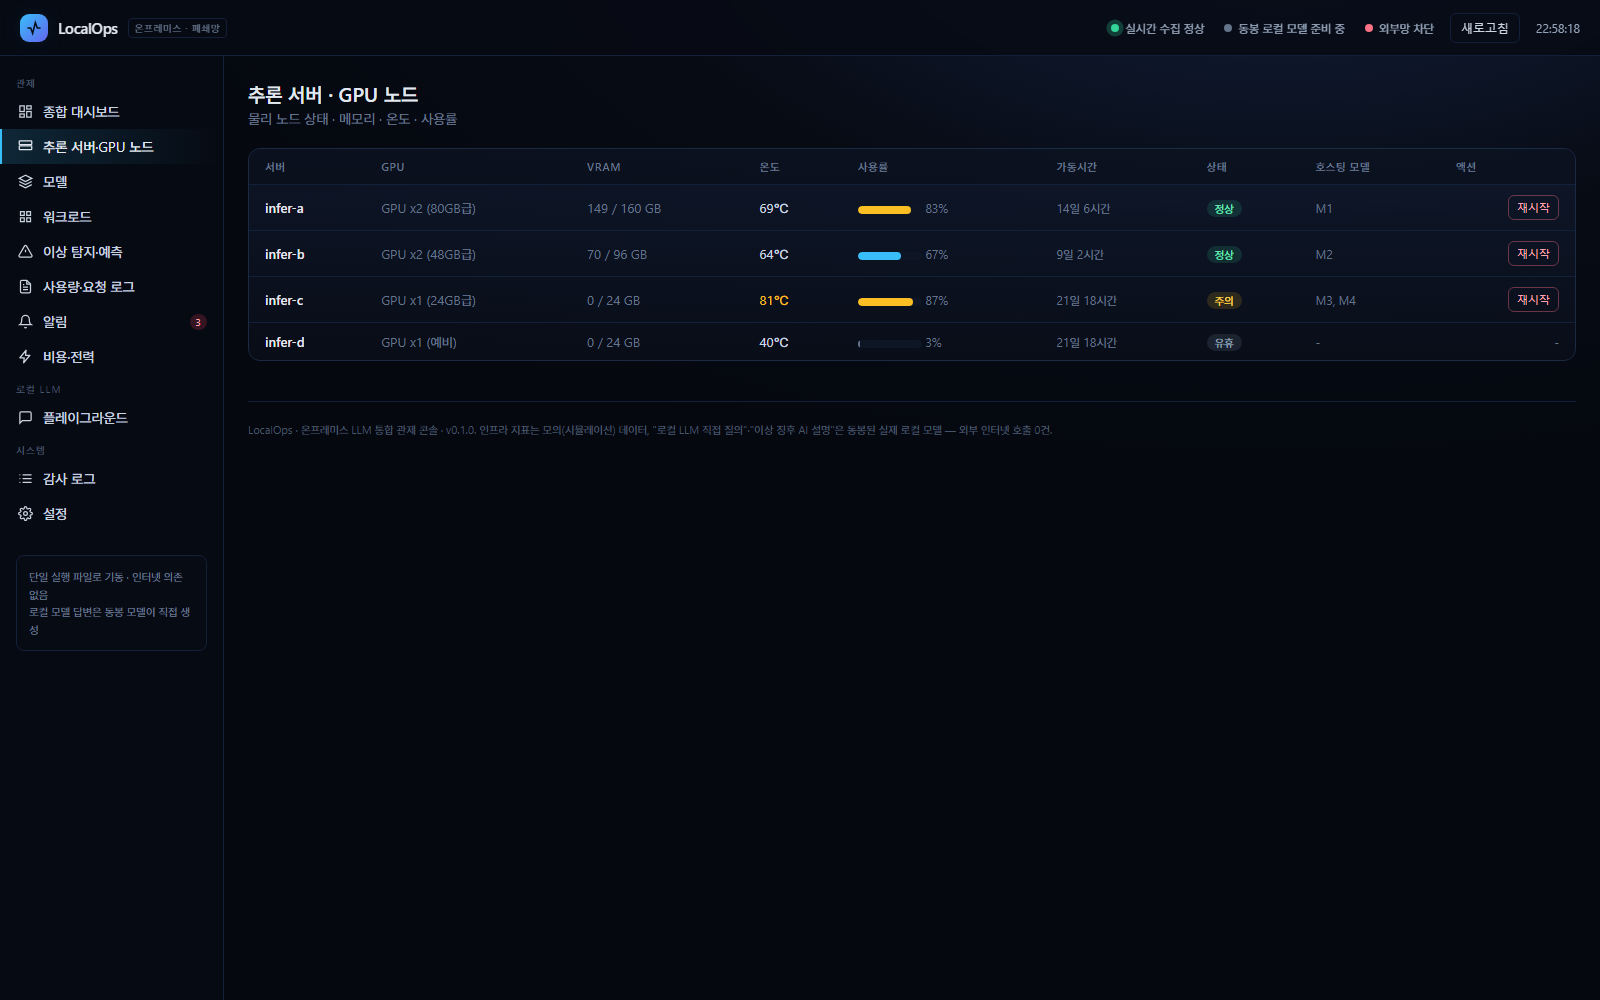Click the M3, M4 hosted model cell
The image size is (1600, 1000).
click(x=1336, y=301)
